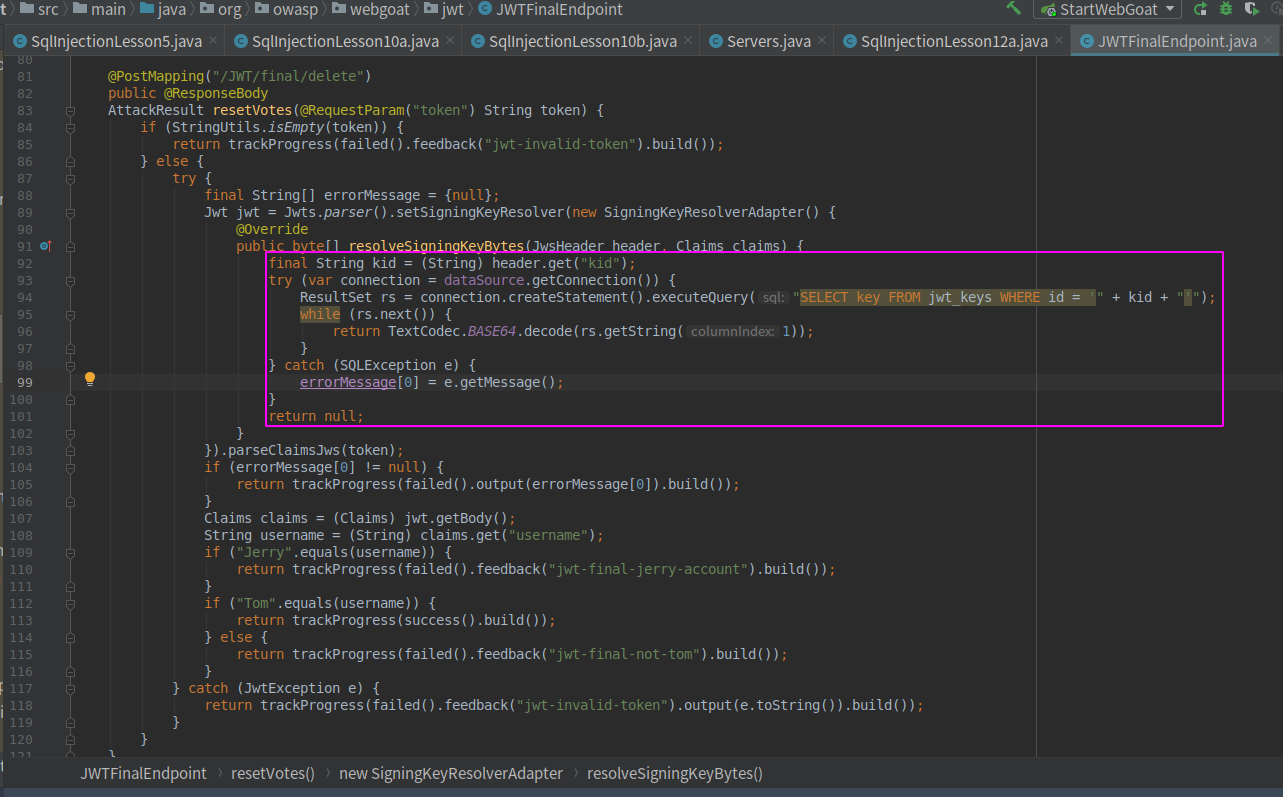The height and width of the screenshot is (797, 1283).
Task: Close the Servers.java tab
Action: [823, 41]
